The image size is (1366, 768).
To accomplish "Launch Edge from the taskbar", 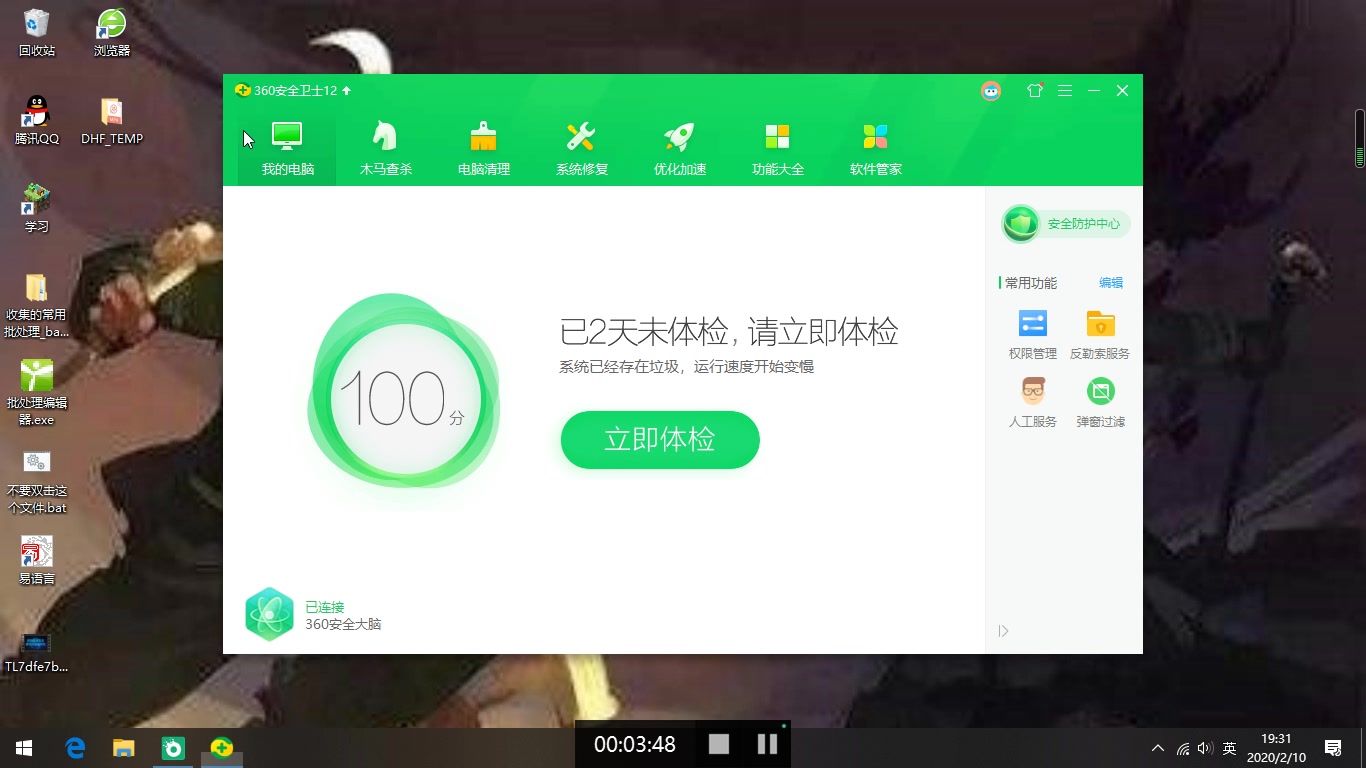I will [x=75, y=747].
